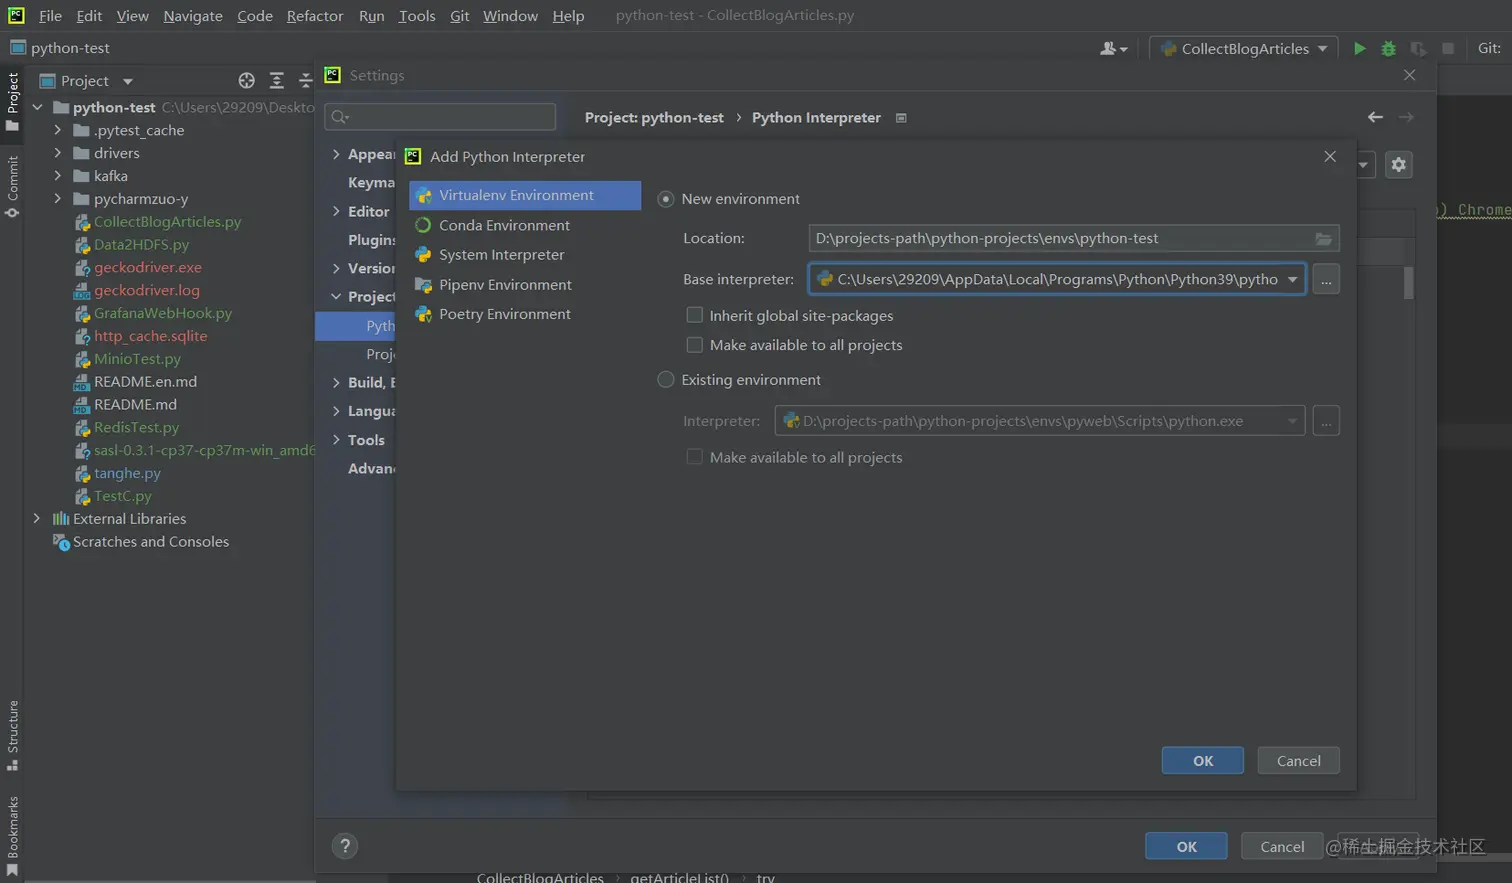Image resolution: width=1512 pixels, height=883 pixels.
Task: Open Commit tool window sidebar tab
Action: click(x=12, y=186)
